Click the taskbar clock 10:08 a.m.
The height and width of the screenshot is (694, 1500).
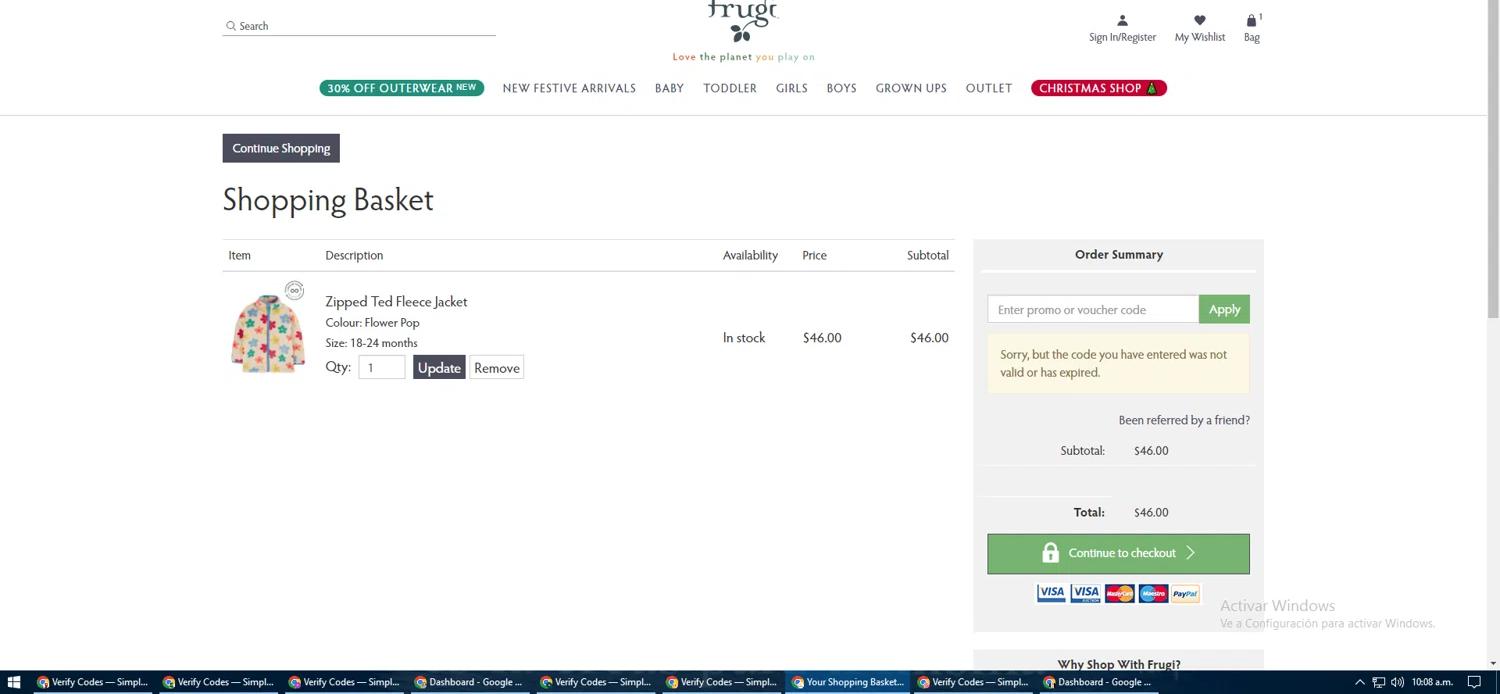pyautogui.click(x=1432, y=682)
